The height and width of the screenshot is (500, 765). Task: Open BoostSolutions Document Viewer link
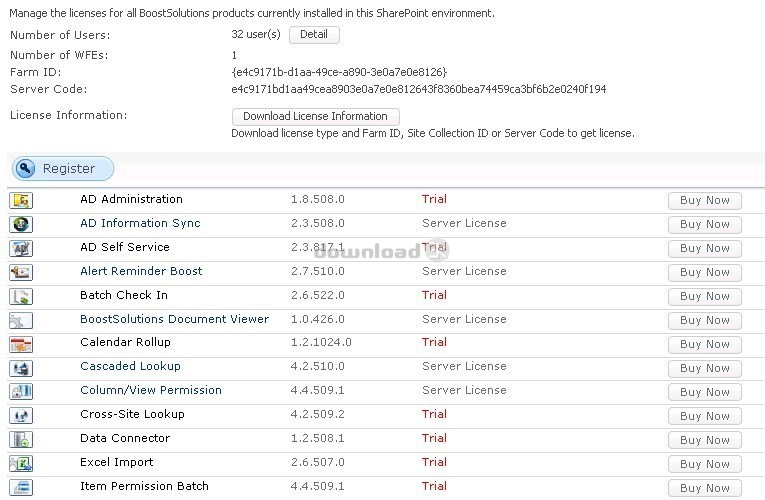click(x=175, y=319)
